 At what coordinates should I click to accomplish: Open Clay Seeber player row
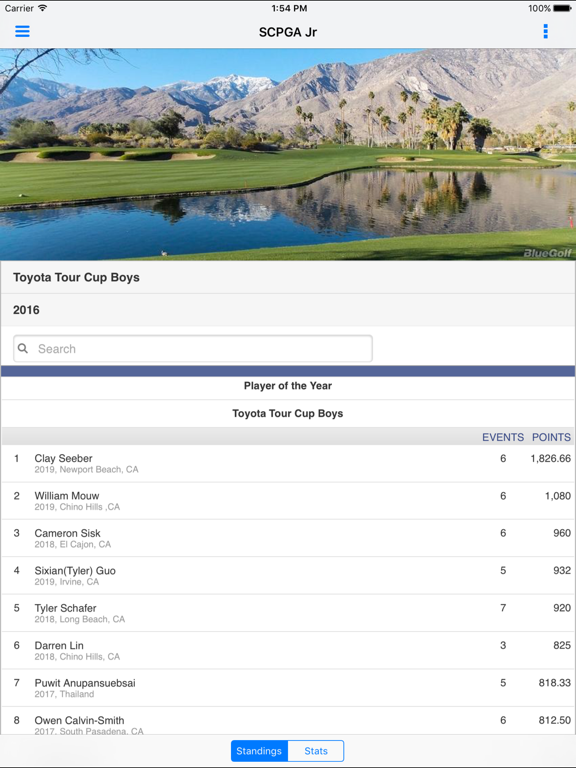click(x=288, y=463)
